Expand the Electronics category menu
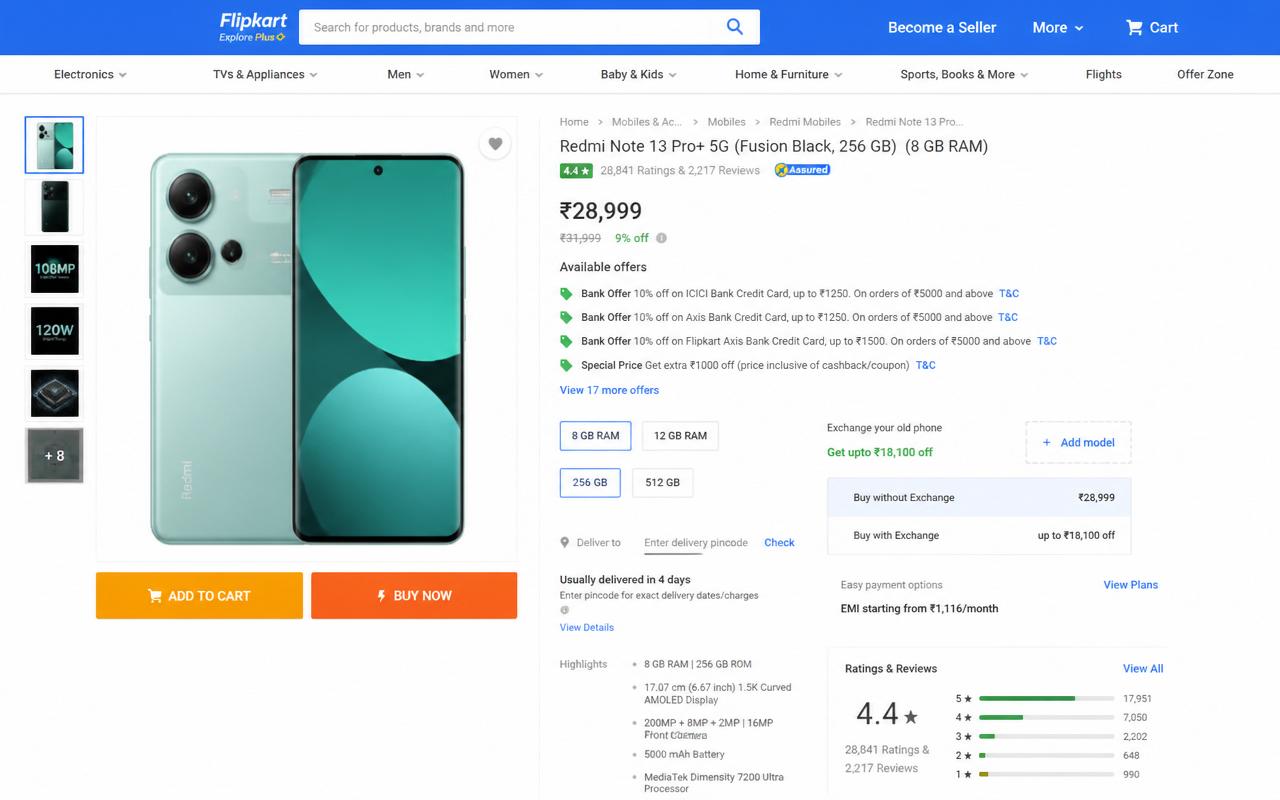This screenshot has width=1280, height=800. click(90, 74)
